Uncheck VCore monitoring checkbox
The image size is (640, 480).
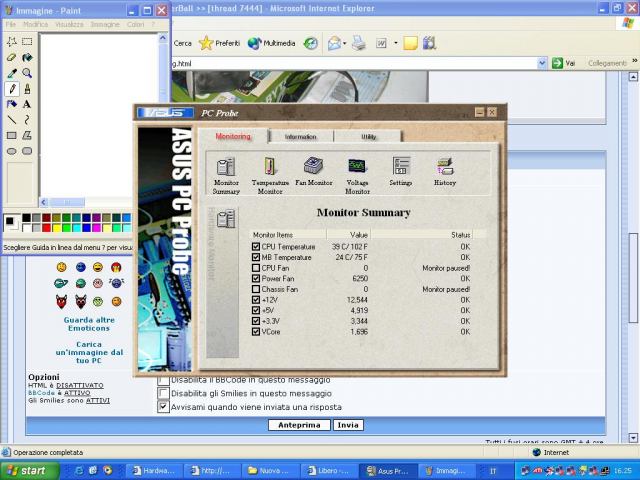[256, 331]
